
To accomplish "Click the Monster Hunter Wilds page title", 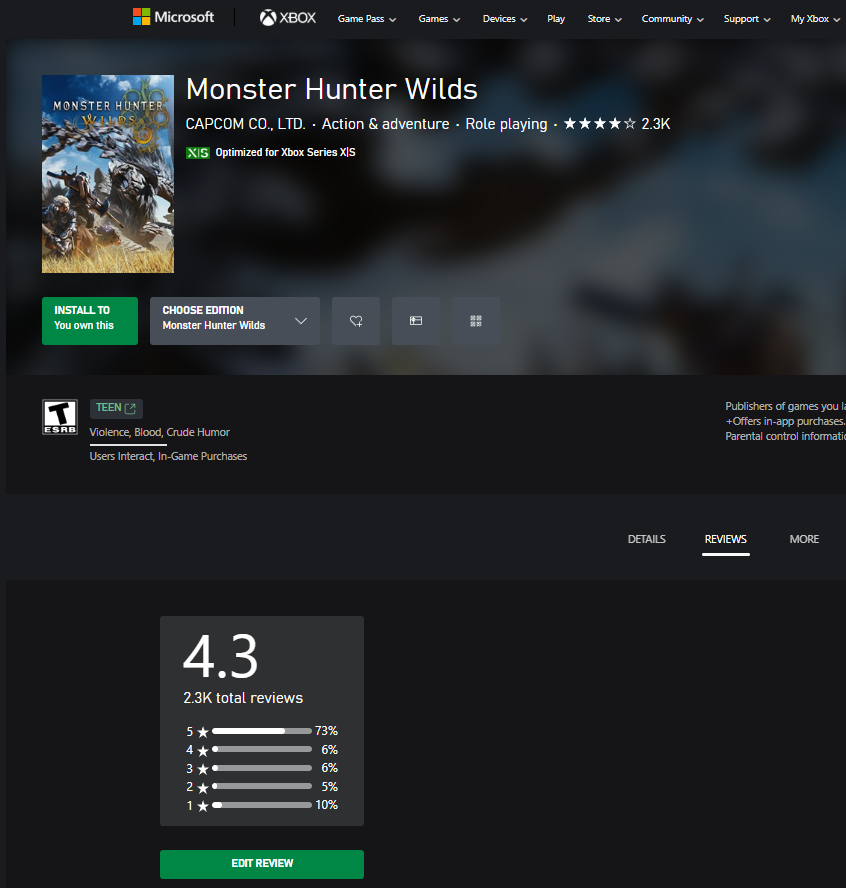I will (332, 89).
